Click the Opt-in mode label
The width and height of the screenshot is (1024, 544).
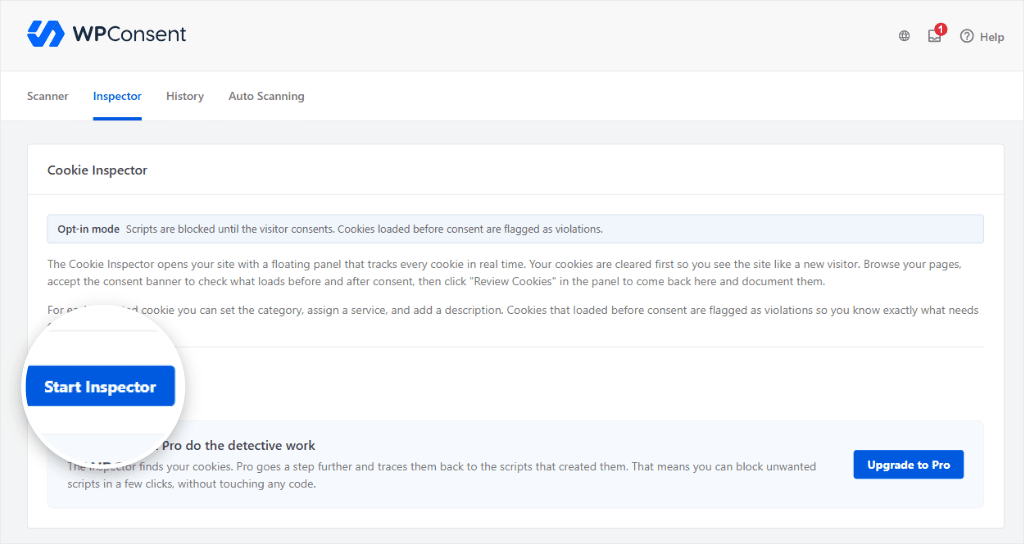(x=88, y=229)
